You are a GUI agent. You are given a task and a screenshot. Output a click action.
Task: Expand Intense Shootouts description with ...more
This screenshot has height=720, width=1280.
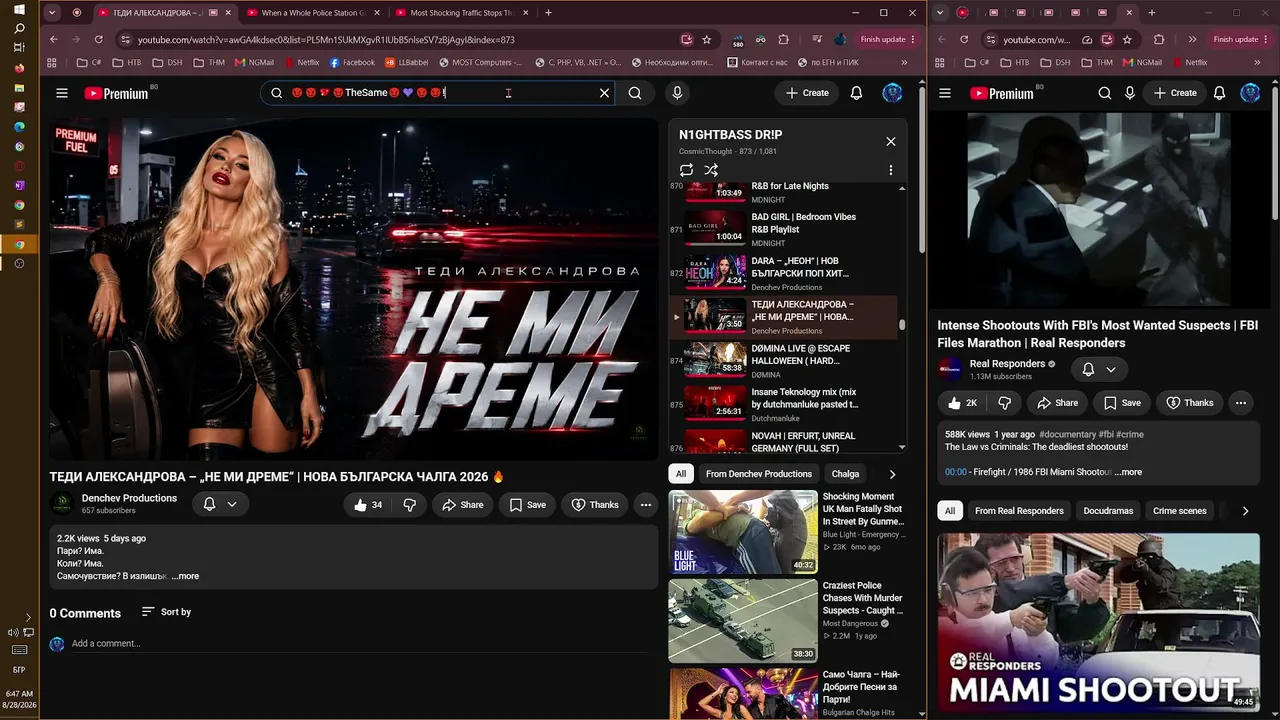[x=1128, y=472]
